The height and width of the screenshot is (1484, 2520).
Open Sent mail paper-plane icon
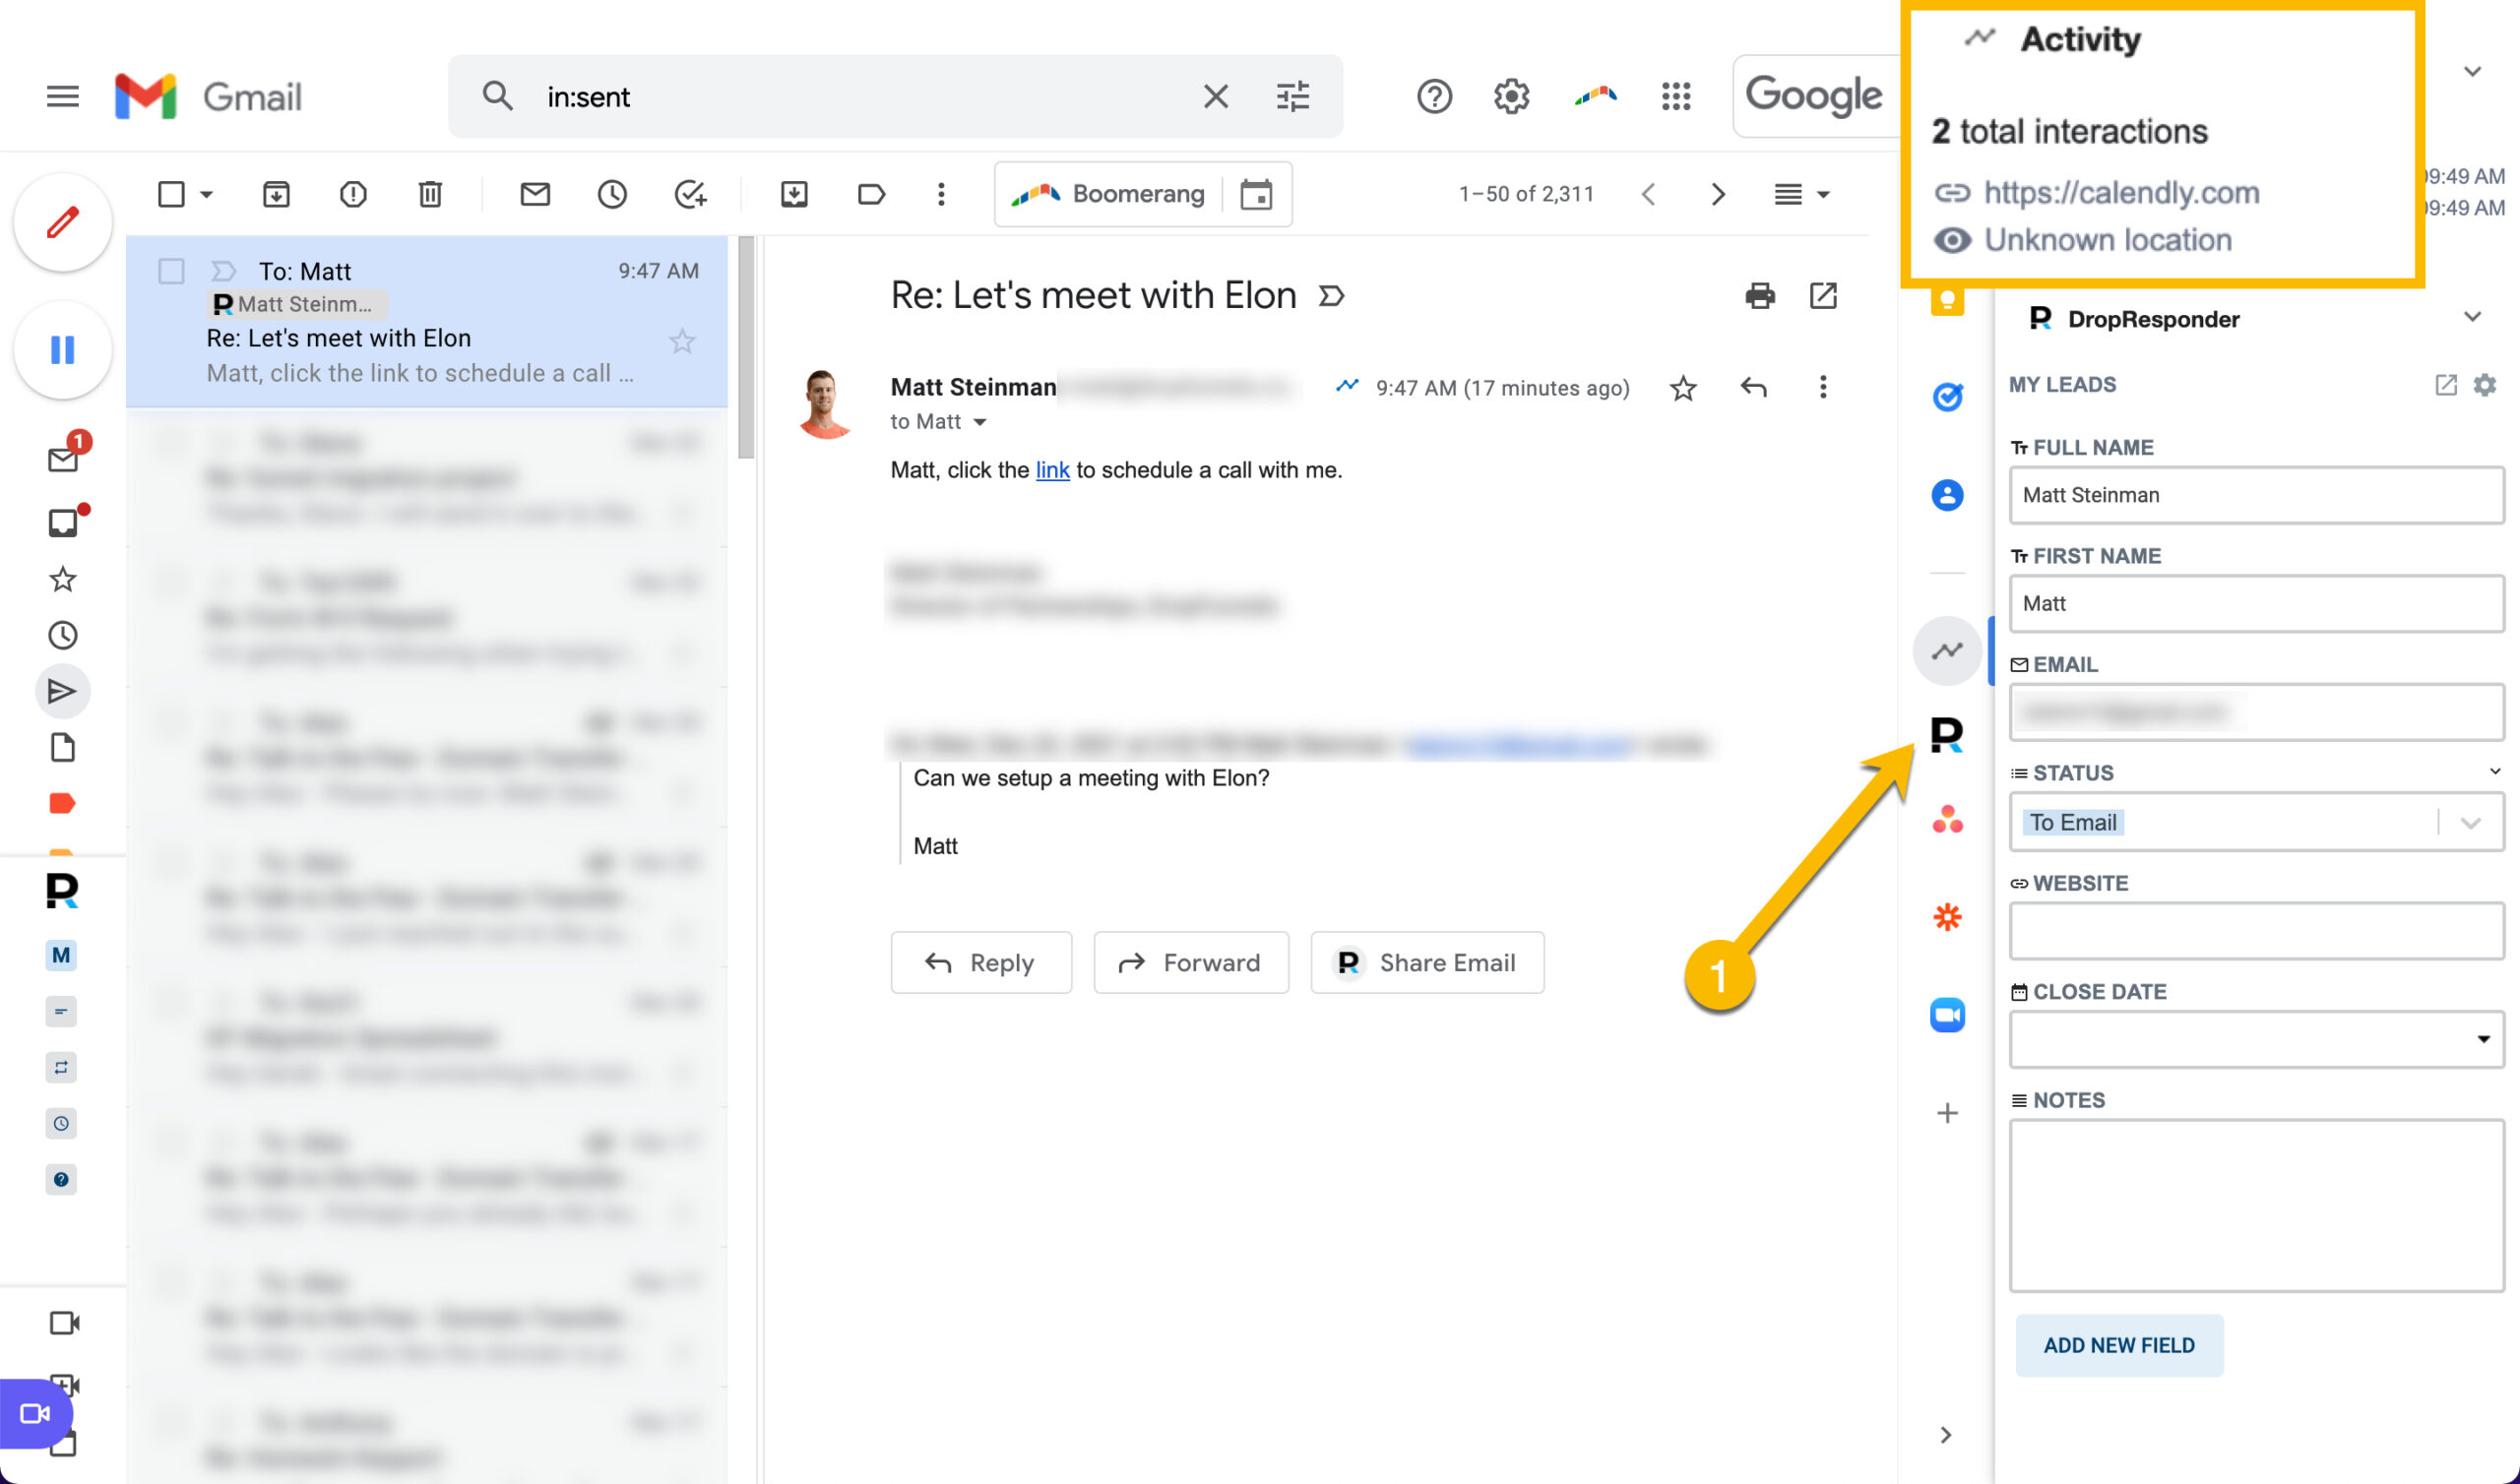[62, 691]
